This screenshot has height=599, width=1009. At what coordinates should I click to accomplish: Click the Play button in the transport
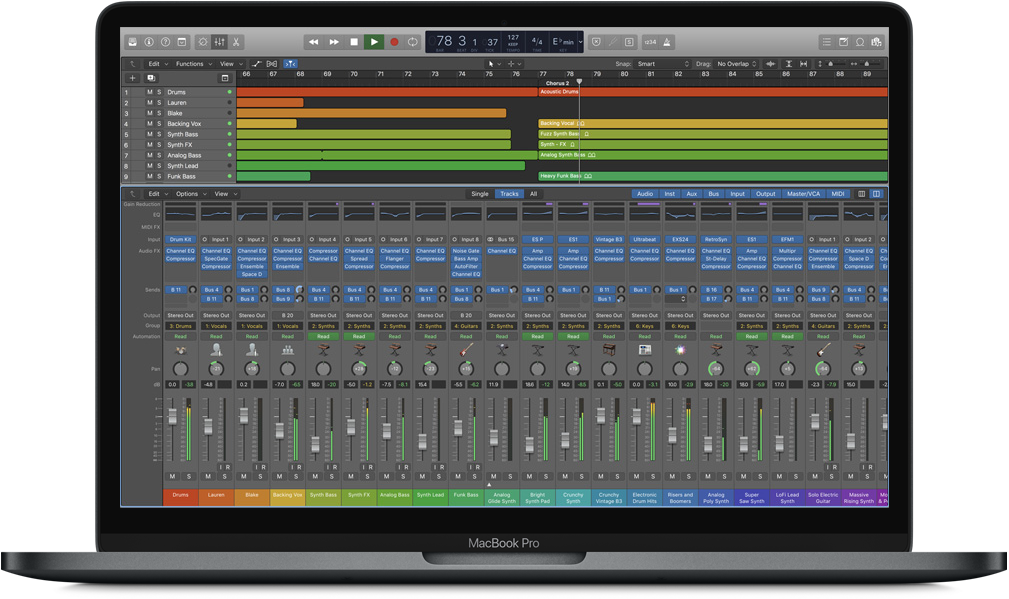pyautogui.click(x=373, y=42)
